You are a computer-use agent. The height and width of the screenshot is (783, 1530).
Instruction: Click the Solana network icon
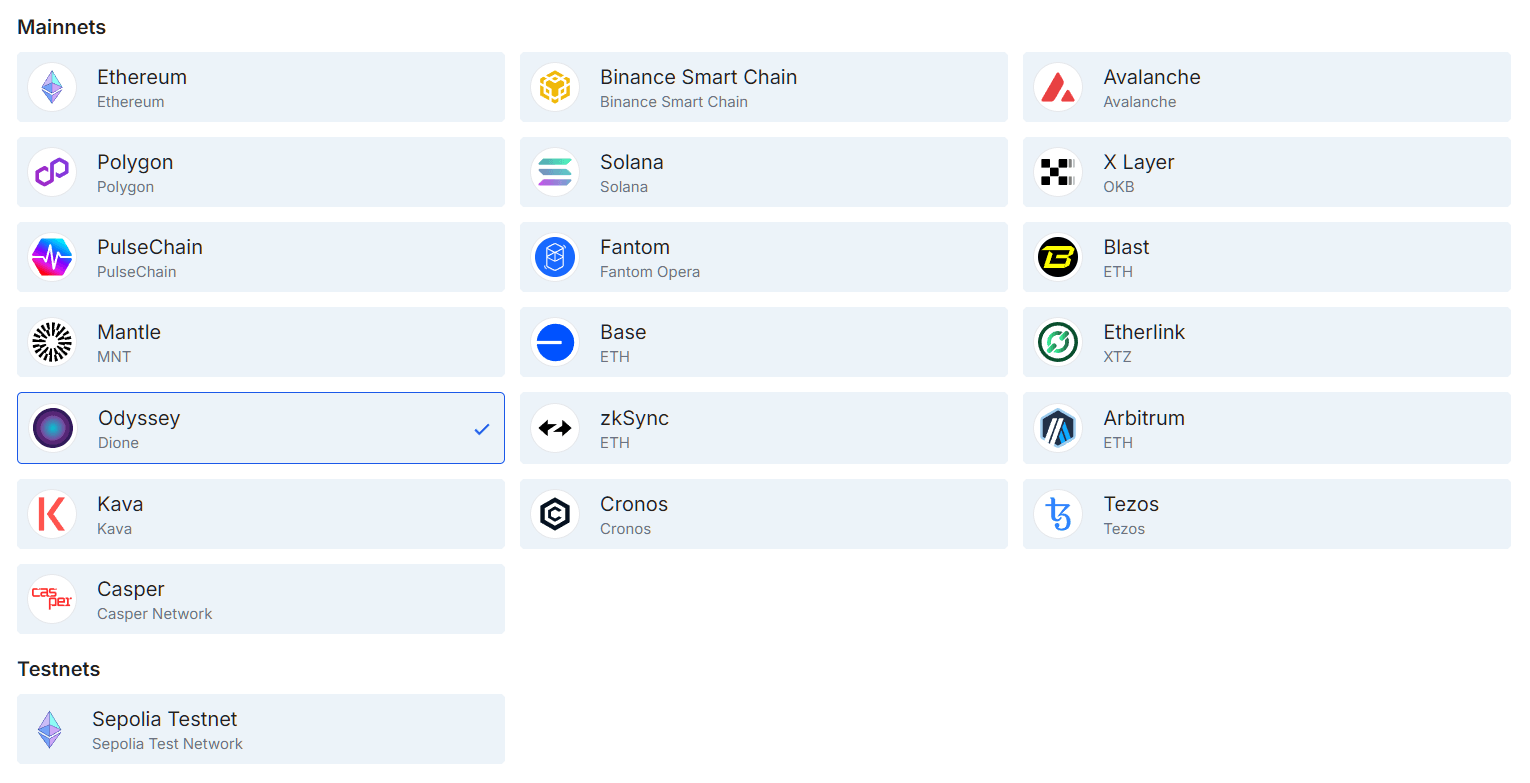point(555,172)
